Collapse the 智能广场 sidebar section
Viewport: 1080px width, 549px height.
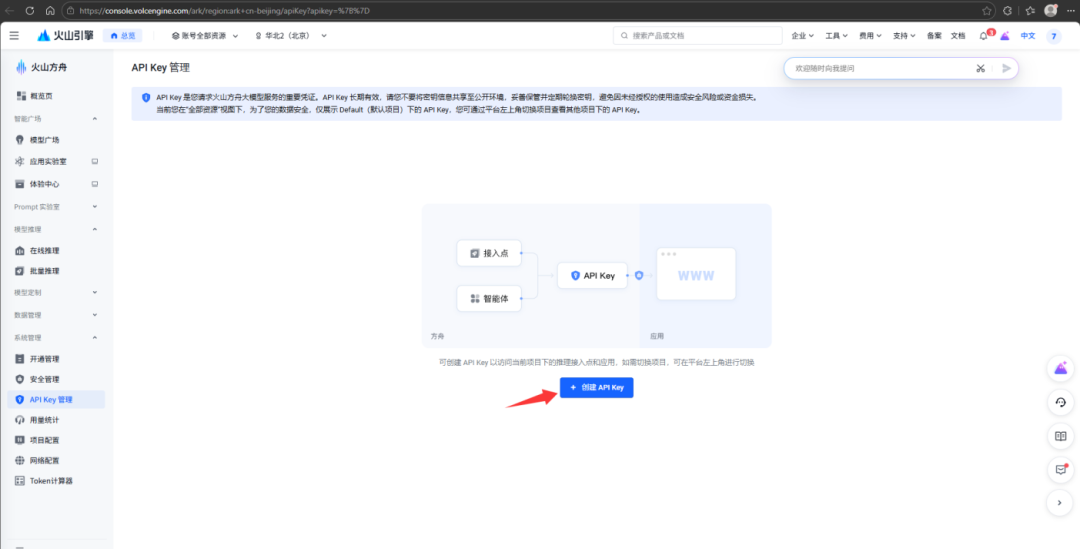pos(95,118)
